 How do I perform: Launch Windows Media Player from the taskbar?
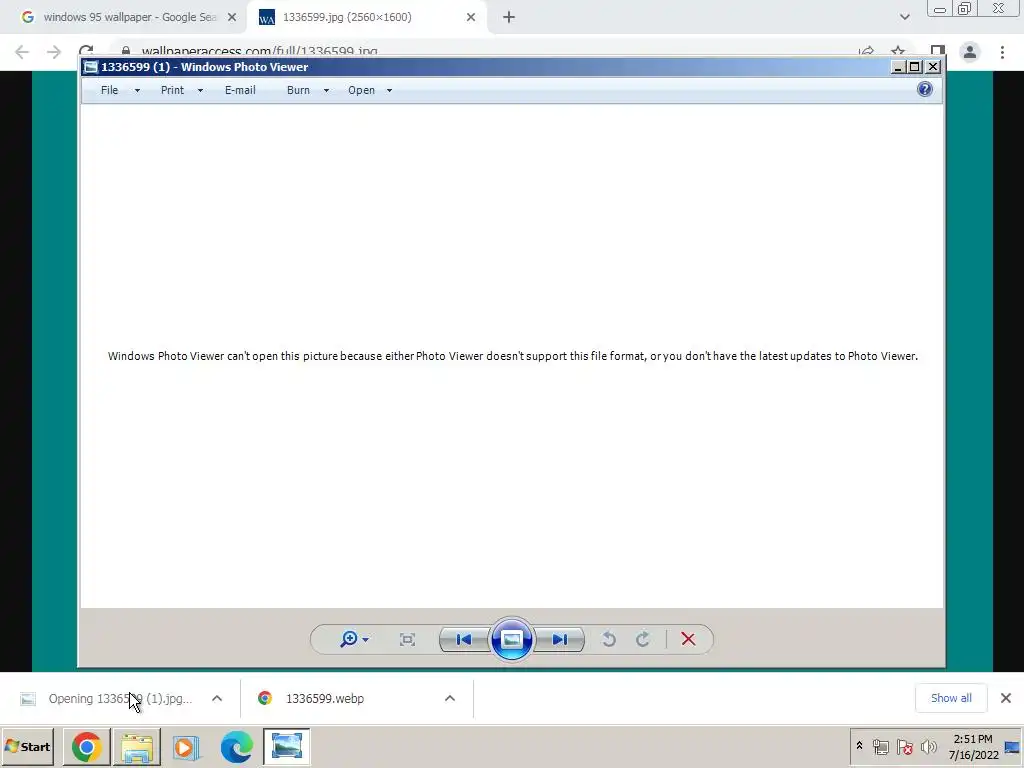coord(186,746)
